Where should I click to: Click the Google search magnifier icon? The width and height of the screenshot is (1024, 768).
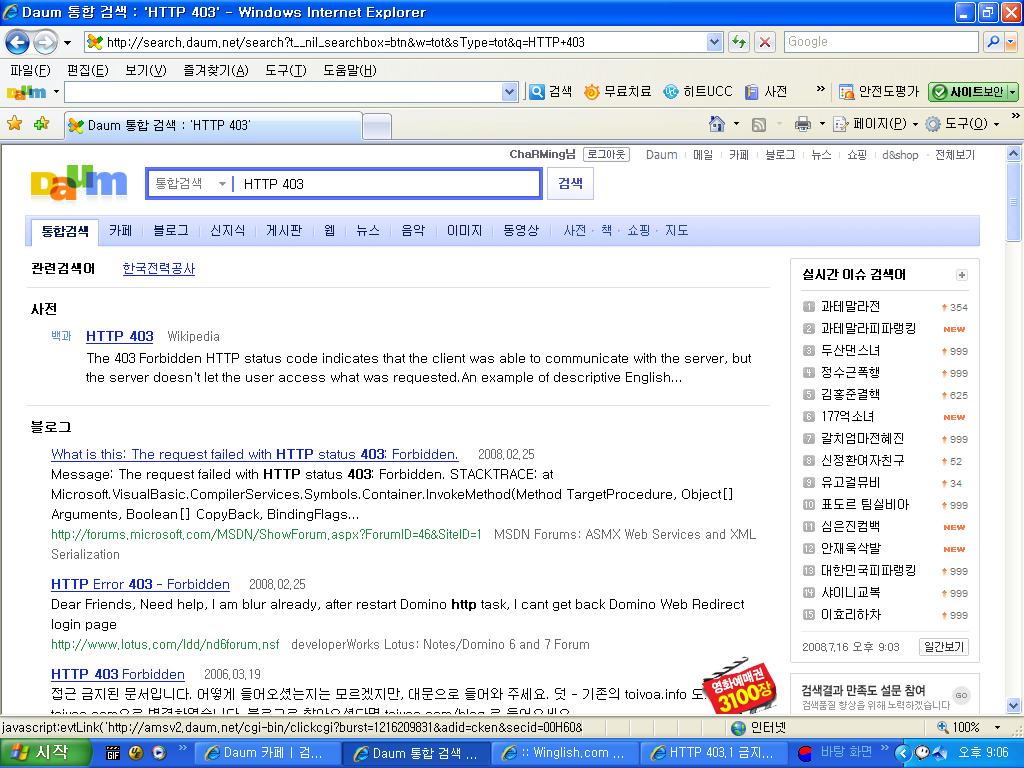pyautogui.click(x=993, y=42)
